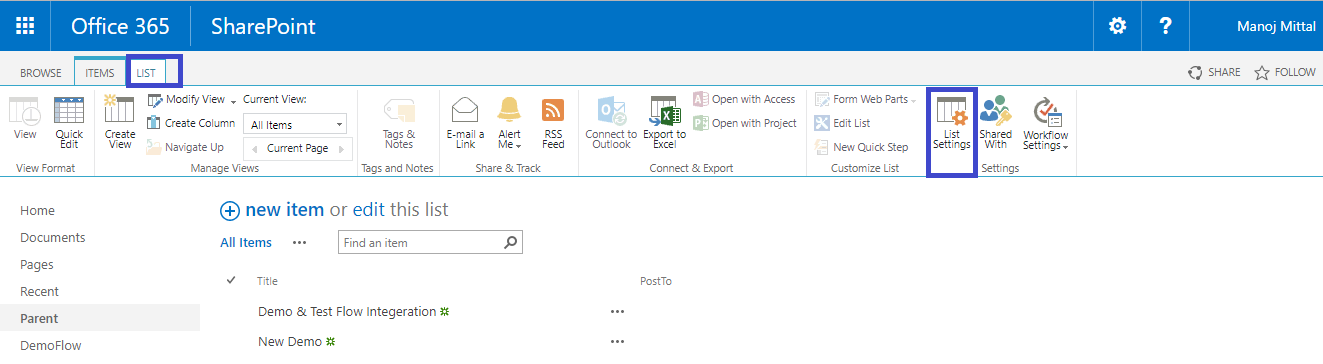Viewport: 1323px width, 364px height.
Task: Select the Parent list in navigation
Action: [39, 319]
